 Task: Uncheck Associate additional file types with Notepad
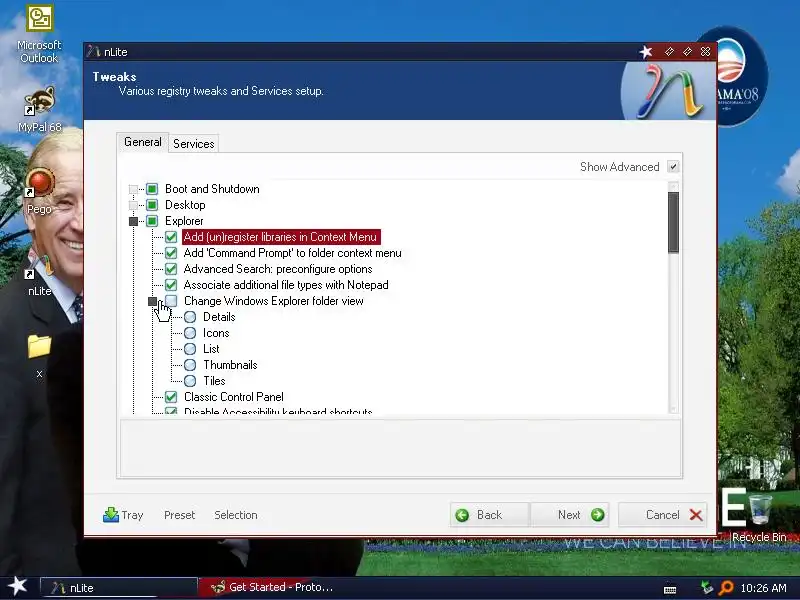pyautogui.click(x=171, y=285)
